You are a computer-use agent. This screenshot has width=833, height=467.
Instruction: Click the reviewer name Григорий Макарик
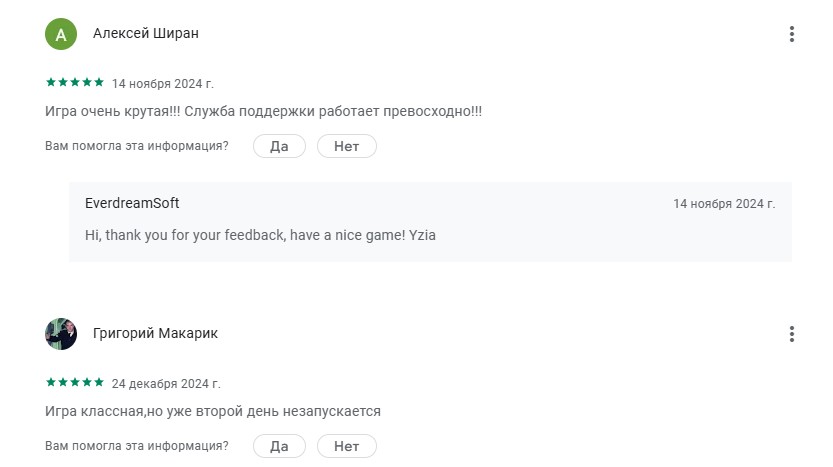[155, 333]
